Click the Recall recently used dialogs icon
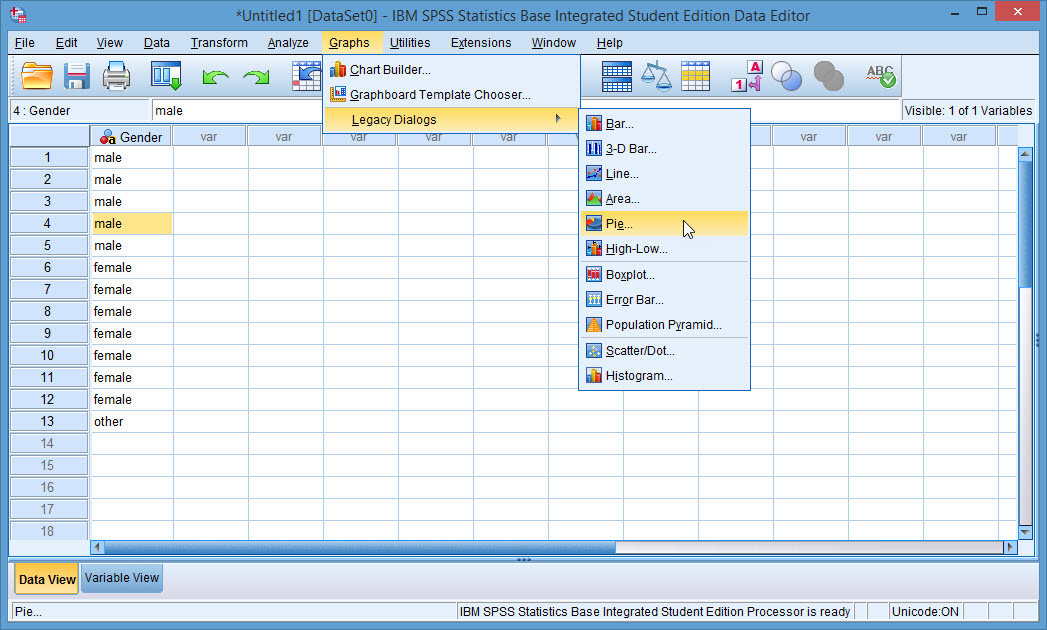This screenshot has width=1047, height=630. (166, 76)
